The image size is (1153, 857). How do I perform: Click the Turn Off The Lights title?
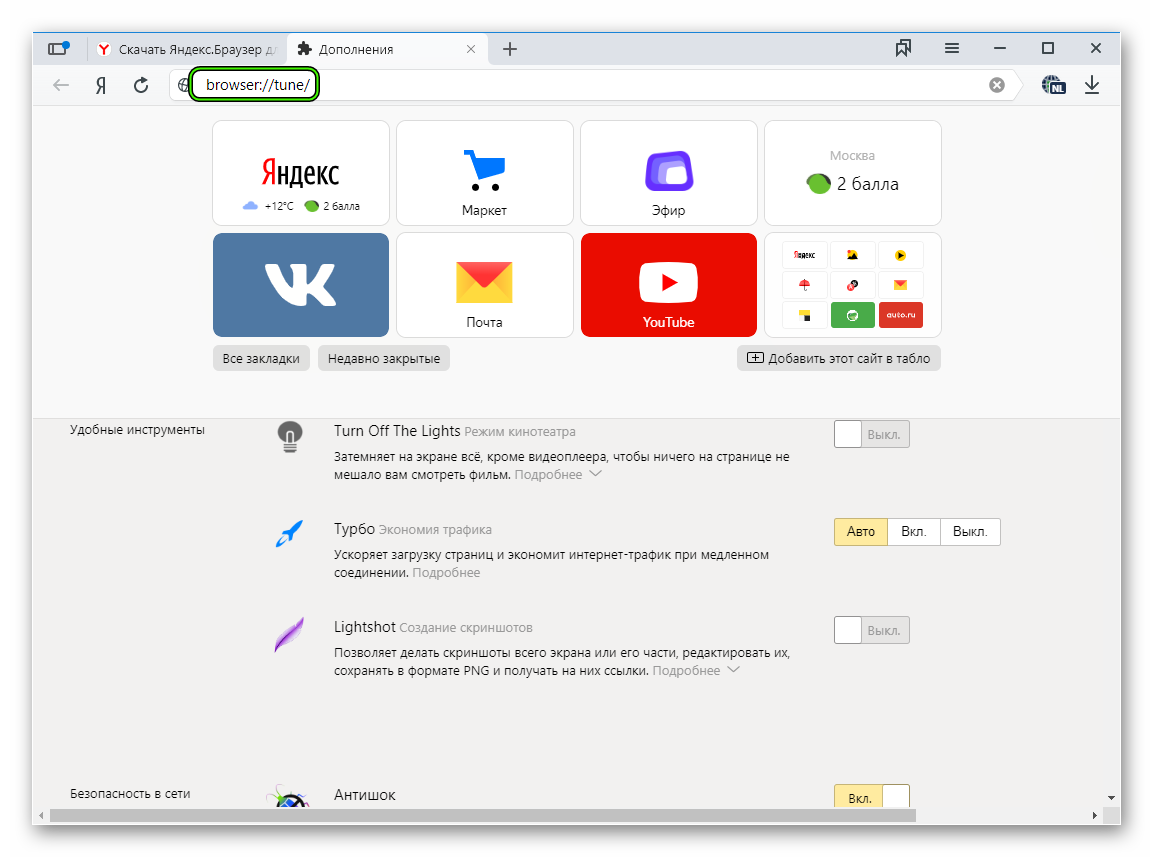coord(397,431)
